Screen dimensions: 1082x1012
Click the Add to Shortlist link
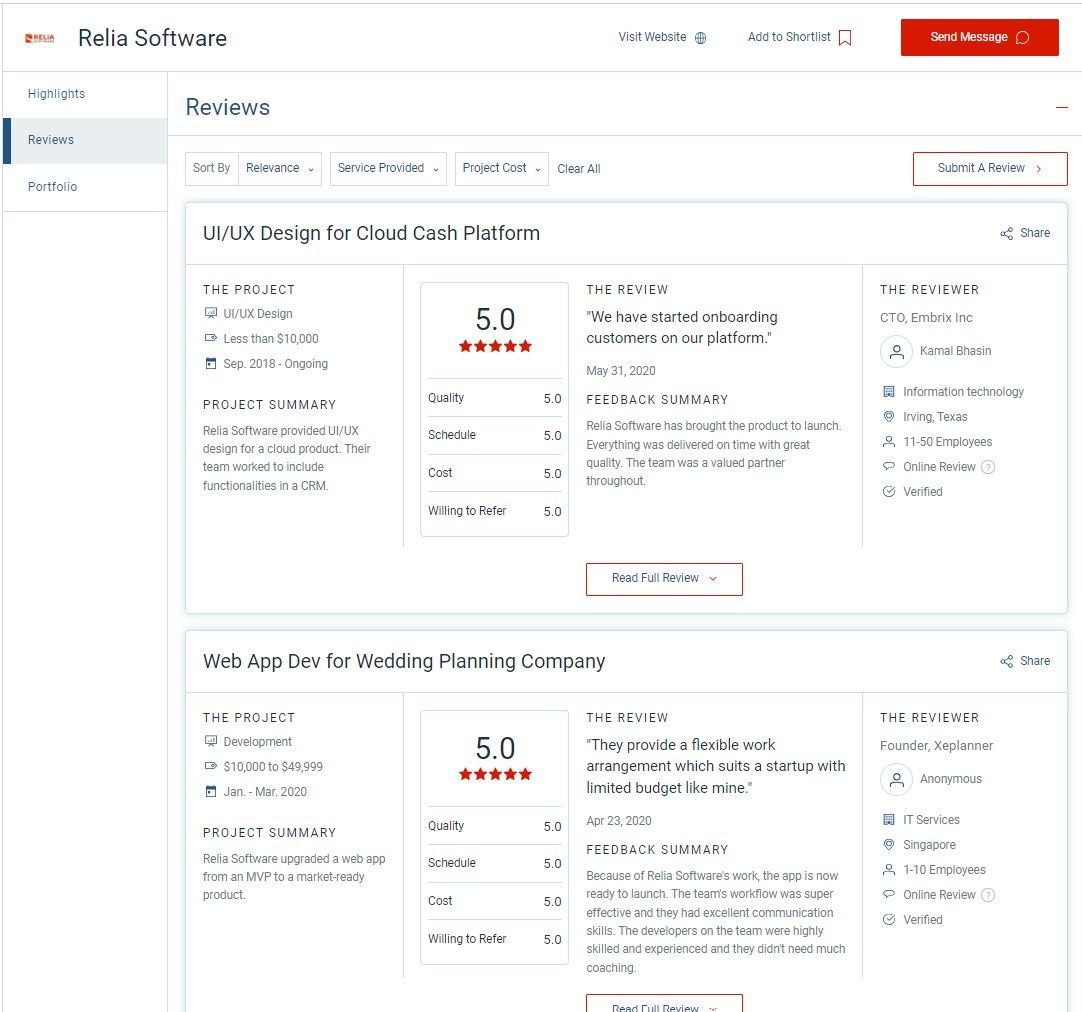pyautogui.click(x=799, y=37)
